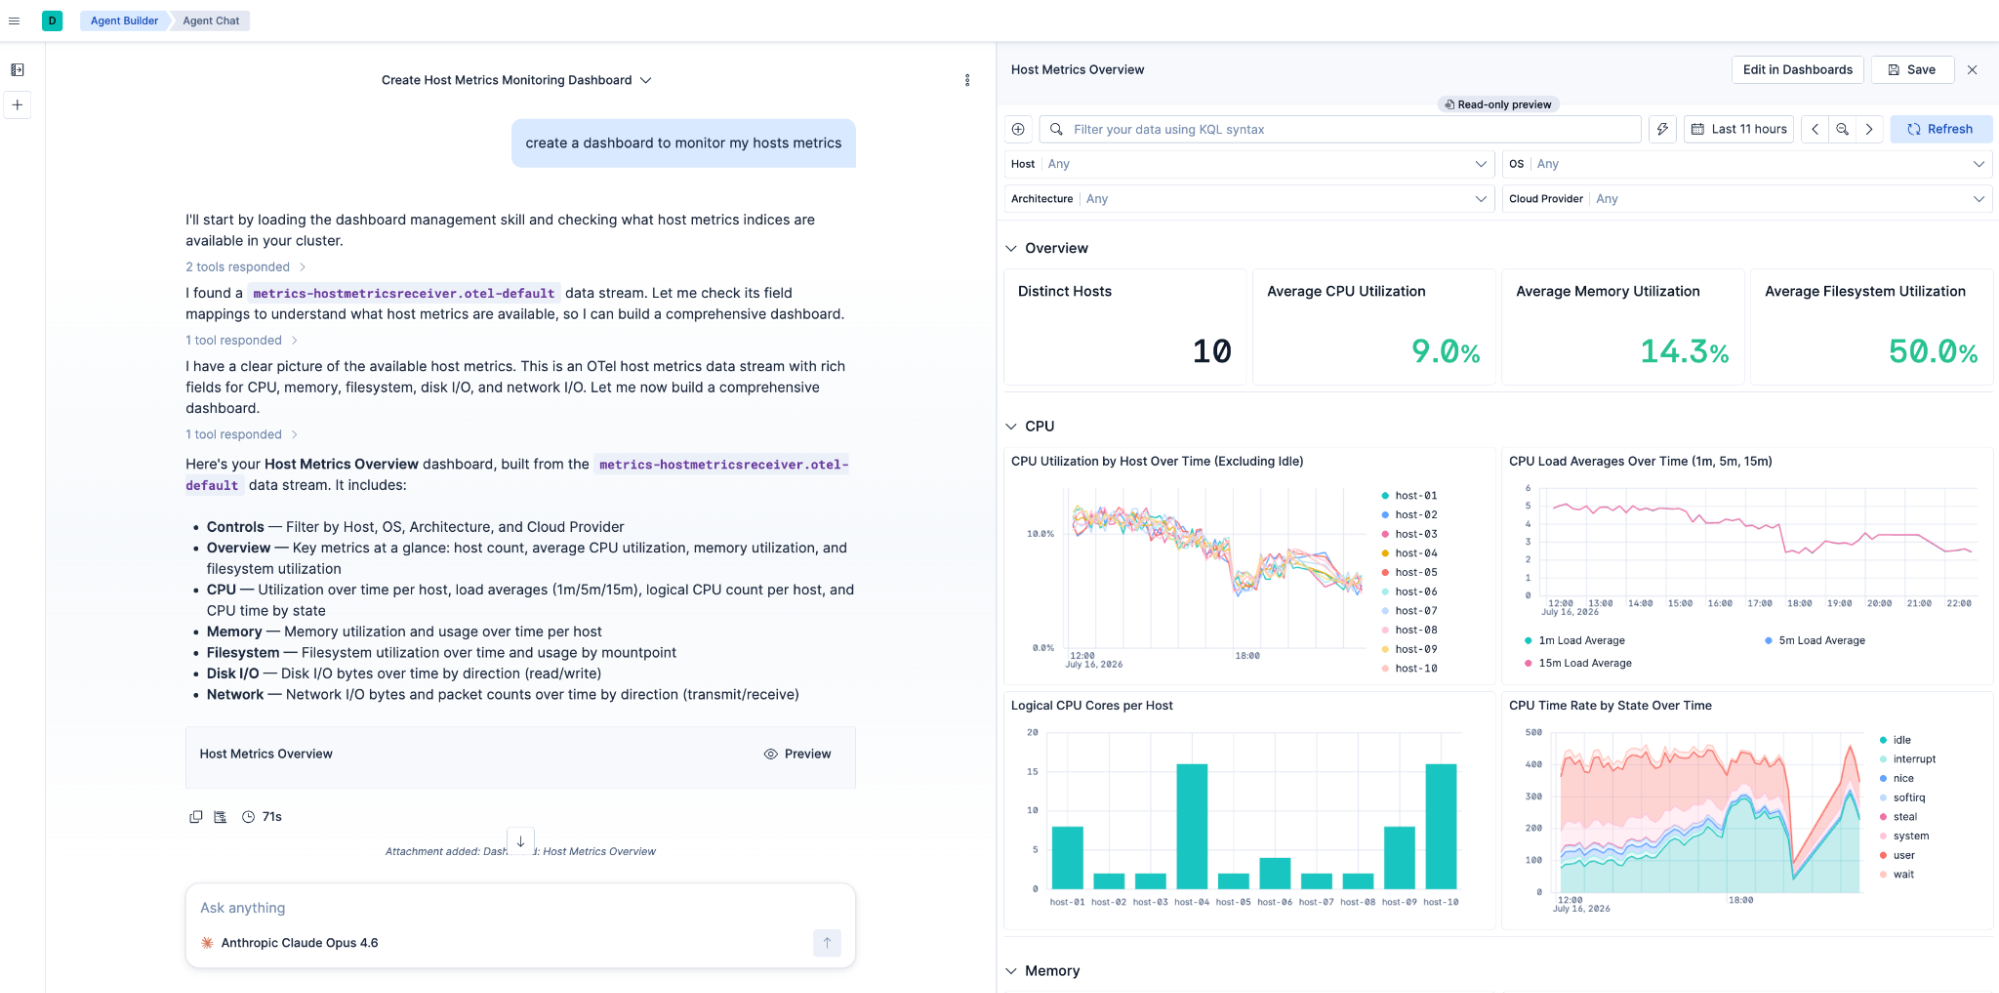Open the Create Host Metrics Monitoring Dashboard title dropdown
The image size is (1999, 993).
(516, 80)
